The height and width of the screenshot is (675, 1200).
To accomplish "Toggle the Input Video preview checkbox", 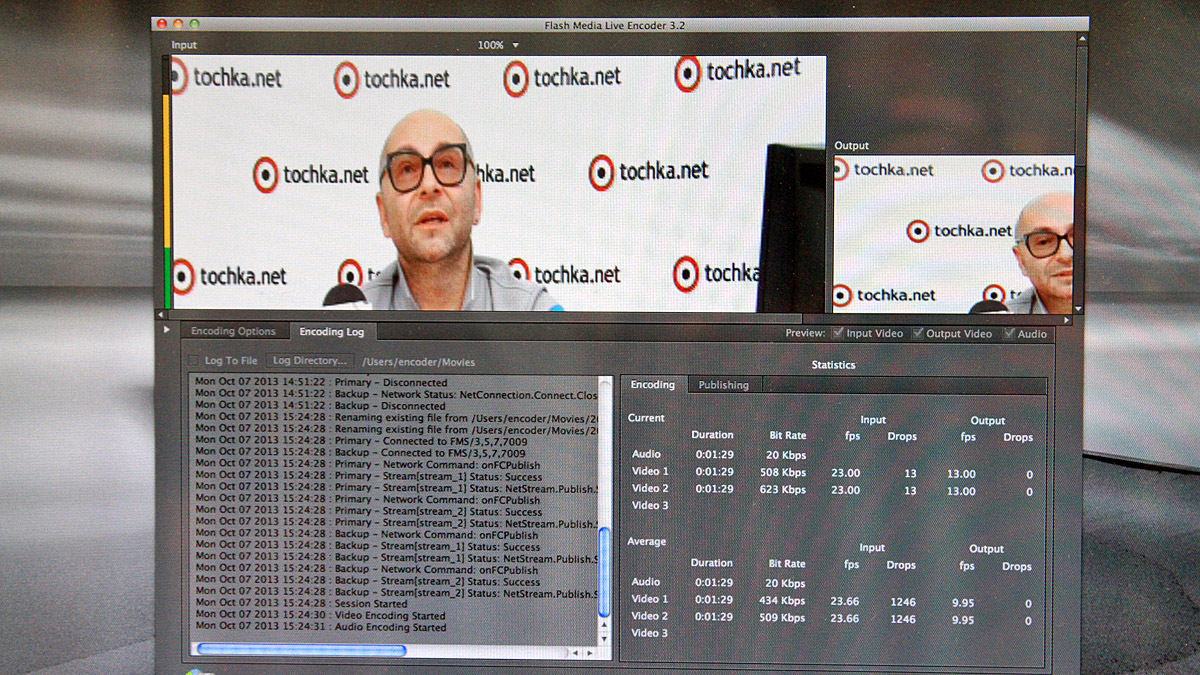I will [x=839, y=334].
